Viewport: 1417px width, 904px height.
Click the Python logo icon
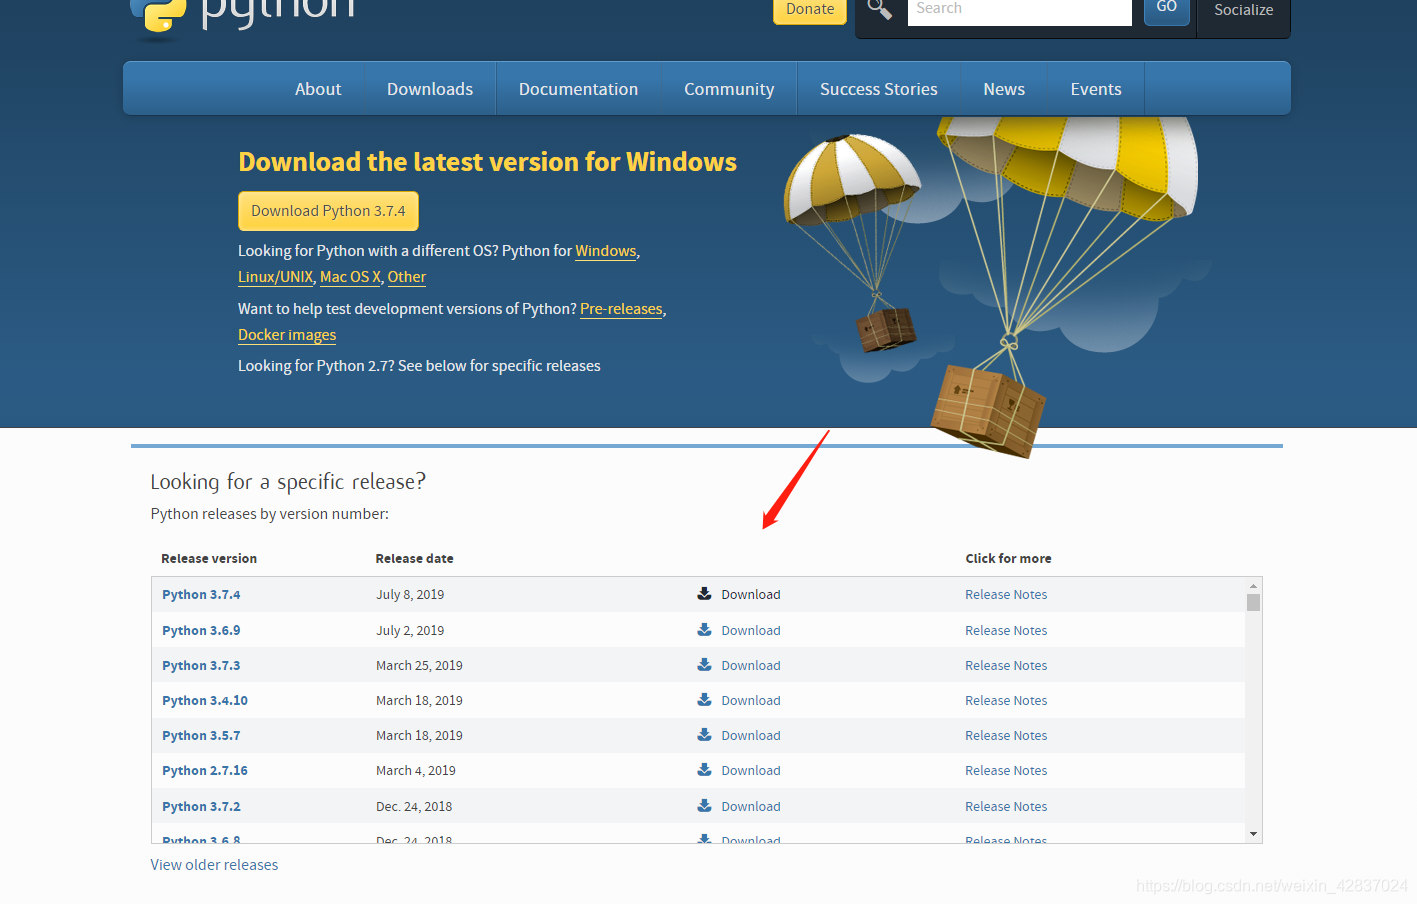coord(158,15)
